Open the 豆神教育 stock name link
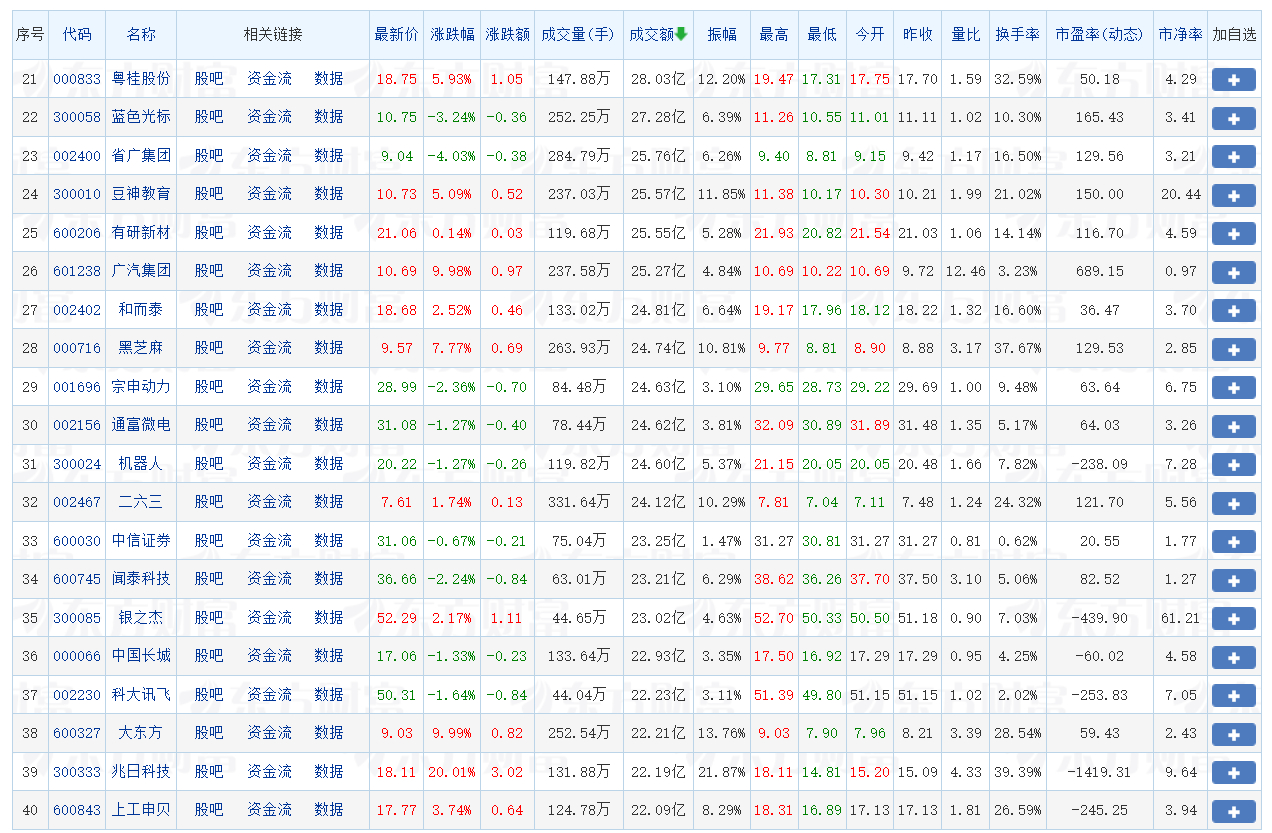Screen dimensions: 1272x833 click(x=141, y=194)
